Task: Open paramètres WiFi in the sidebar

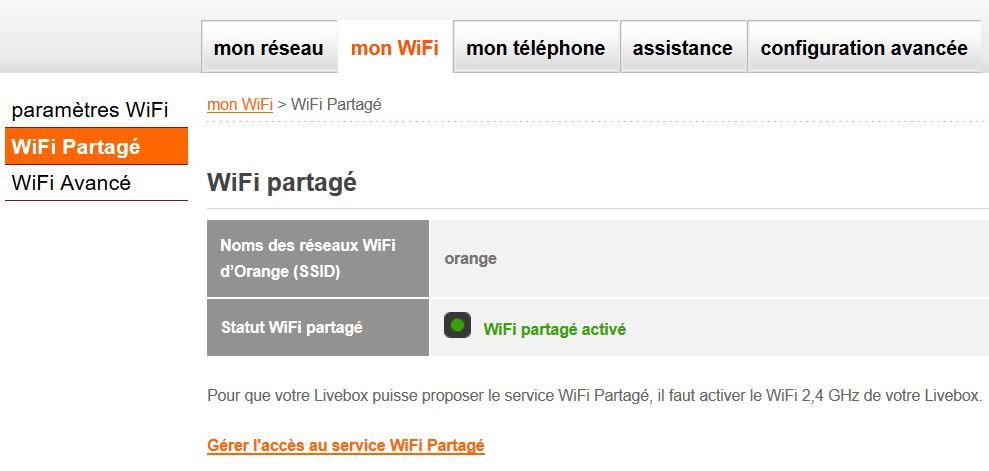Action: coord(90,109)
